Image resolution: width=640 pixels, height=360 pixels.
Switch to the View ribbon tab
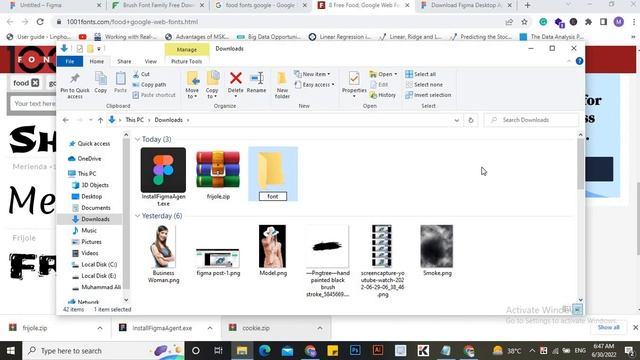point(151,61)
